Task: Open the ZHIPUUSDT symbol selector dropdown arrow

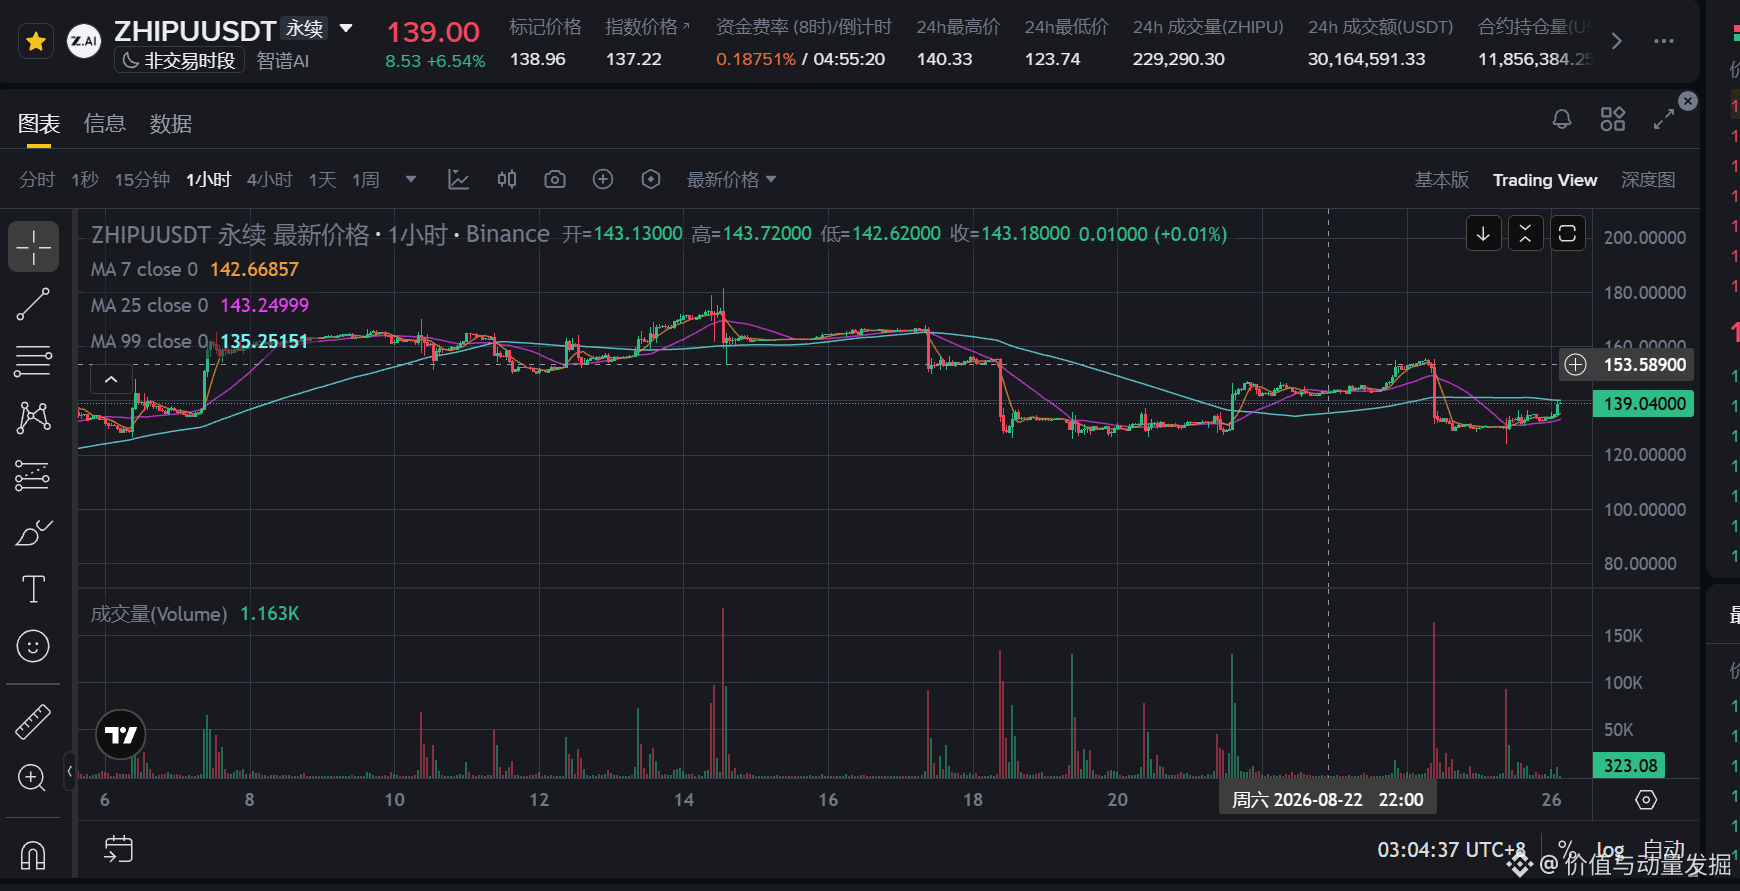Action: 346,28
